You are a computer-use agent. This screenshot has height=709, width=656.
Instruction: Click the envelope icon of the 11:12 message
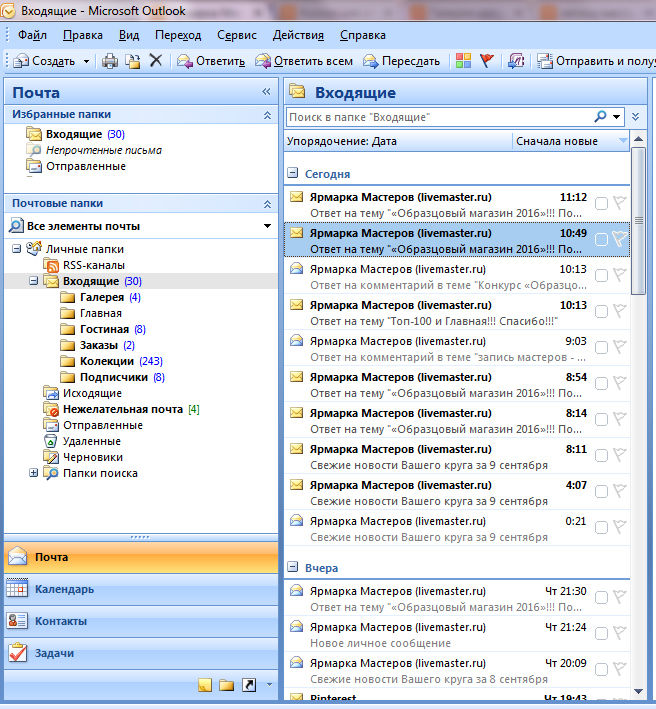pos(297,197)
